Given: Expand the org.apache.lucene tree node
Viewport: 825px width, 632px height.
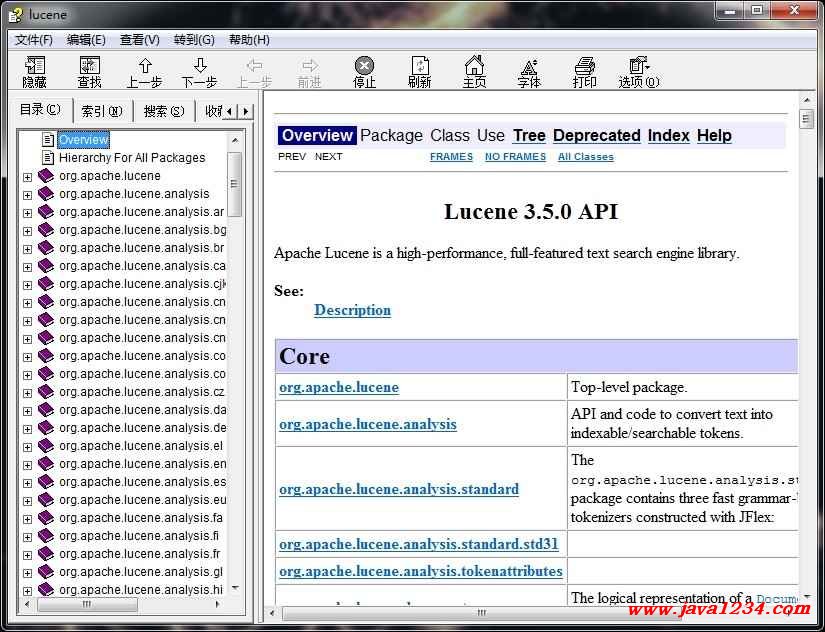Looking at the screenshot, I should tap(27, 177).
